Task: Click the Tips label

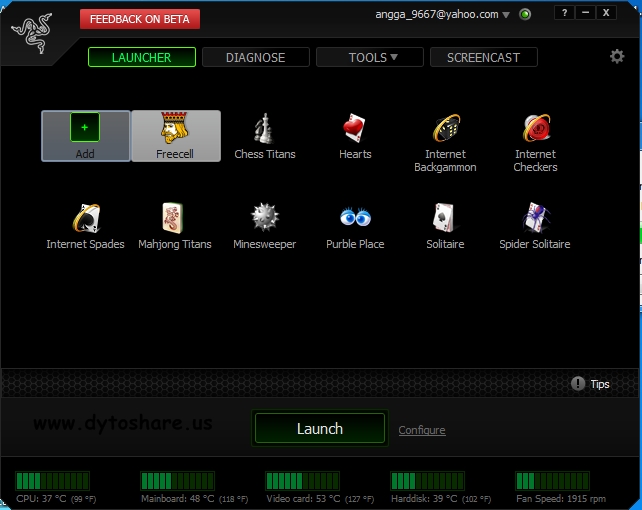Action: click(x=600, y=384)
